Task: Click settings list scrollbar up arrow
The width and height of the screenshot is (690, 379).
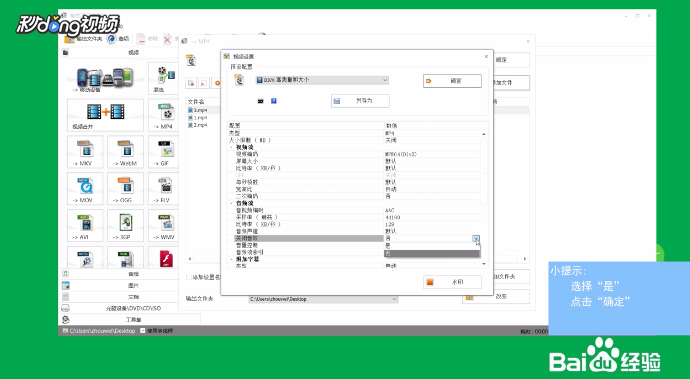Action: pyautogui.click(x=484, y=134)
